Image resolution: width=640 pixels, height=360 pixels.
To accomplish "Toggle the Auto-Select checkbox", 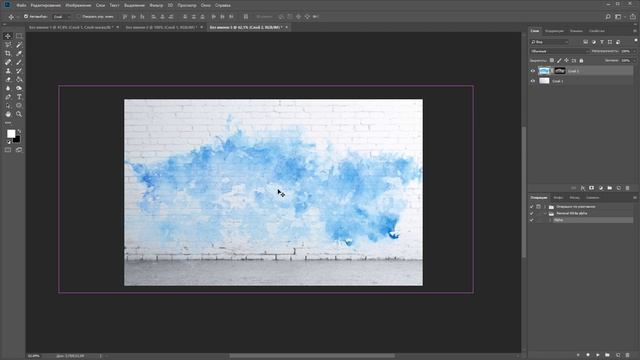I will [26, 17].
